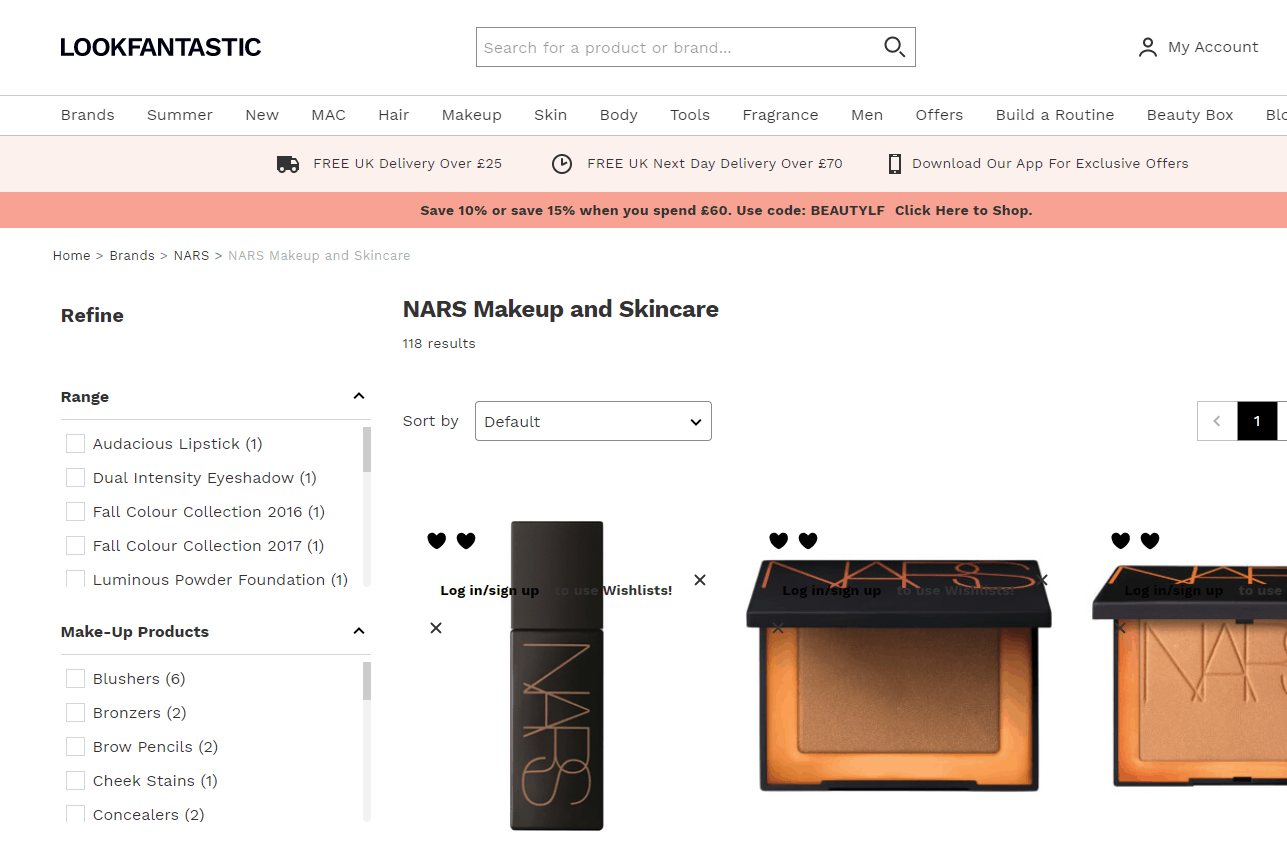Click page 1 pagination button
This screenshot has width=1287, height=844.
(x=1257, y=421)
